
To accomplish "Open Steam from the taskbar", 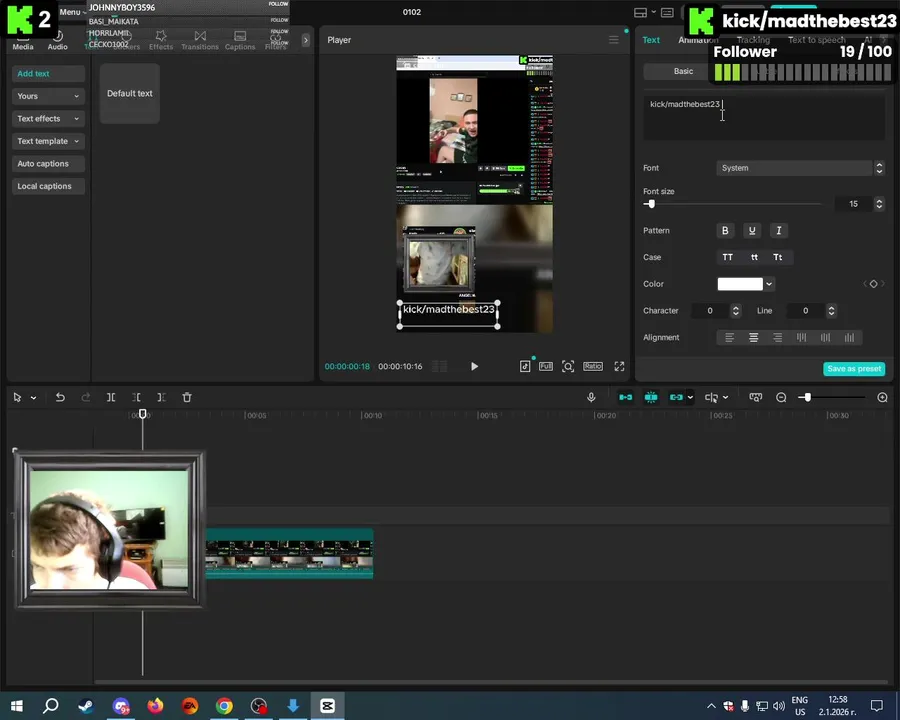I will coord(86,706).
